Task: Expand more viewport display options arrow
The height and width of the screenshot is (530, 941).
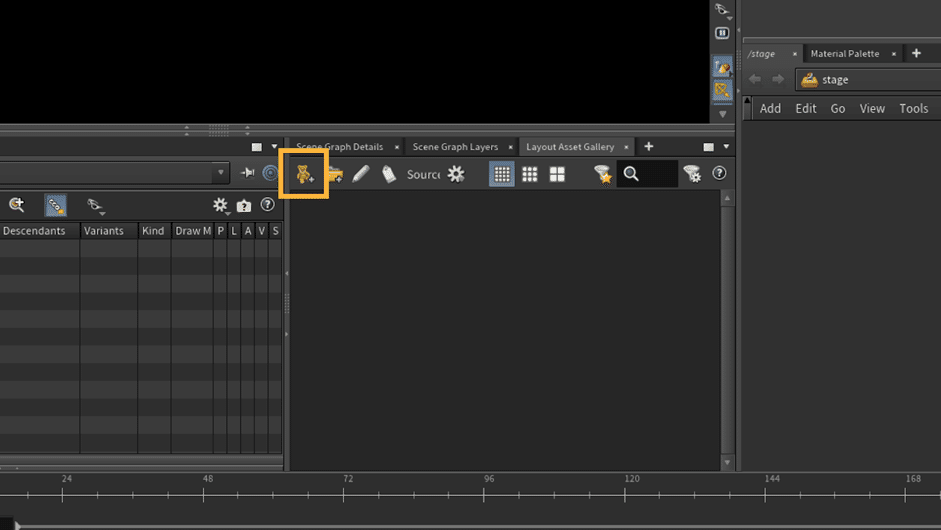Action: [723, 114]
